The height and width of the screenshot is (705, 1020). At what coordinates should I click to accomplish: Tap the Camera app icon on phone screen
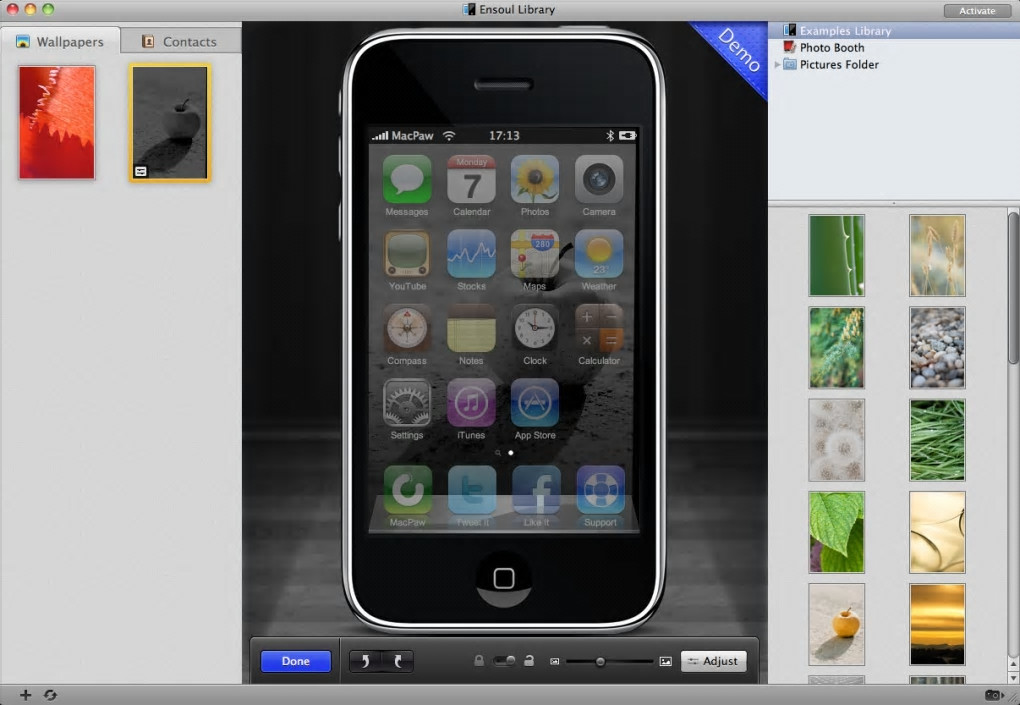pyautogui.click(x=599, y=179)
